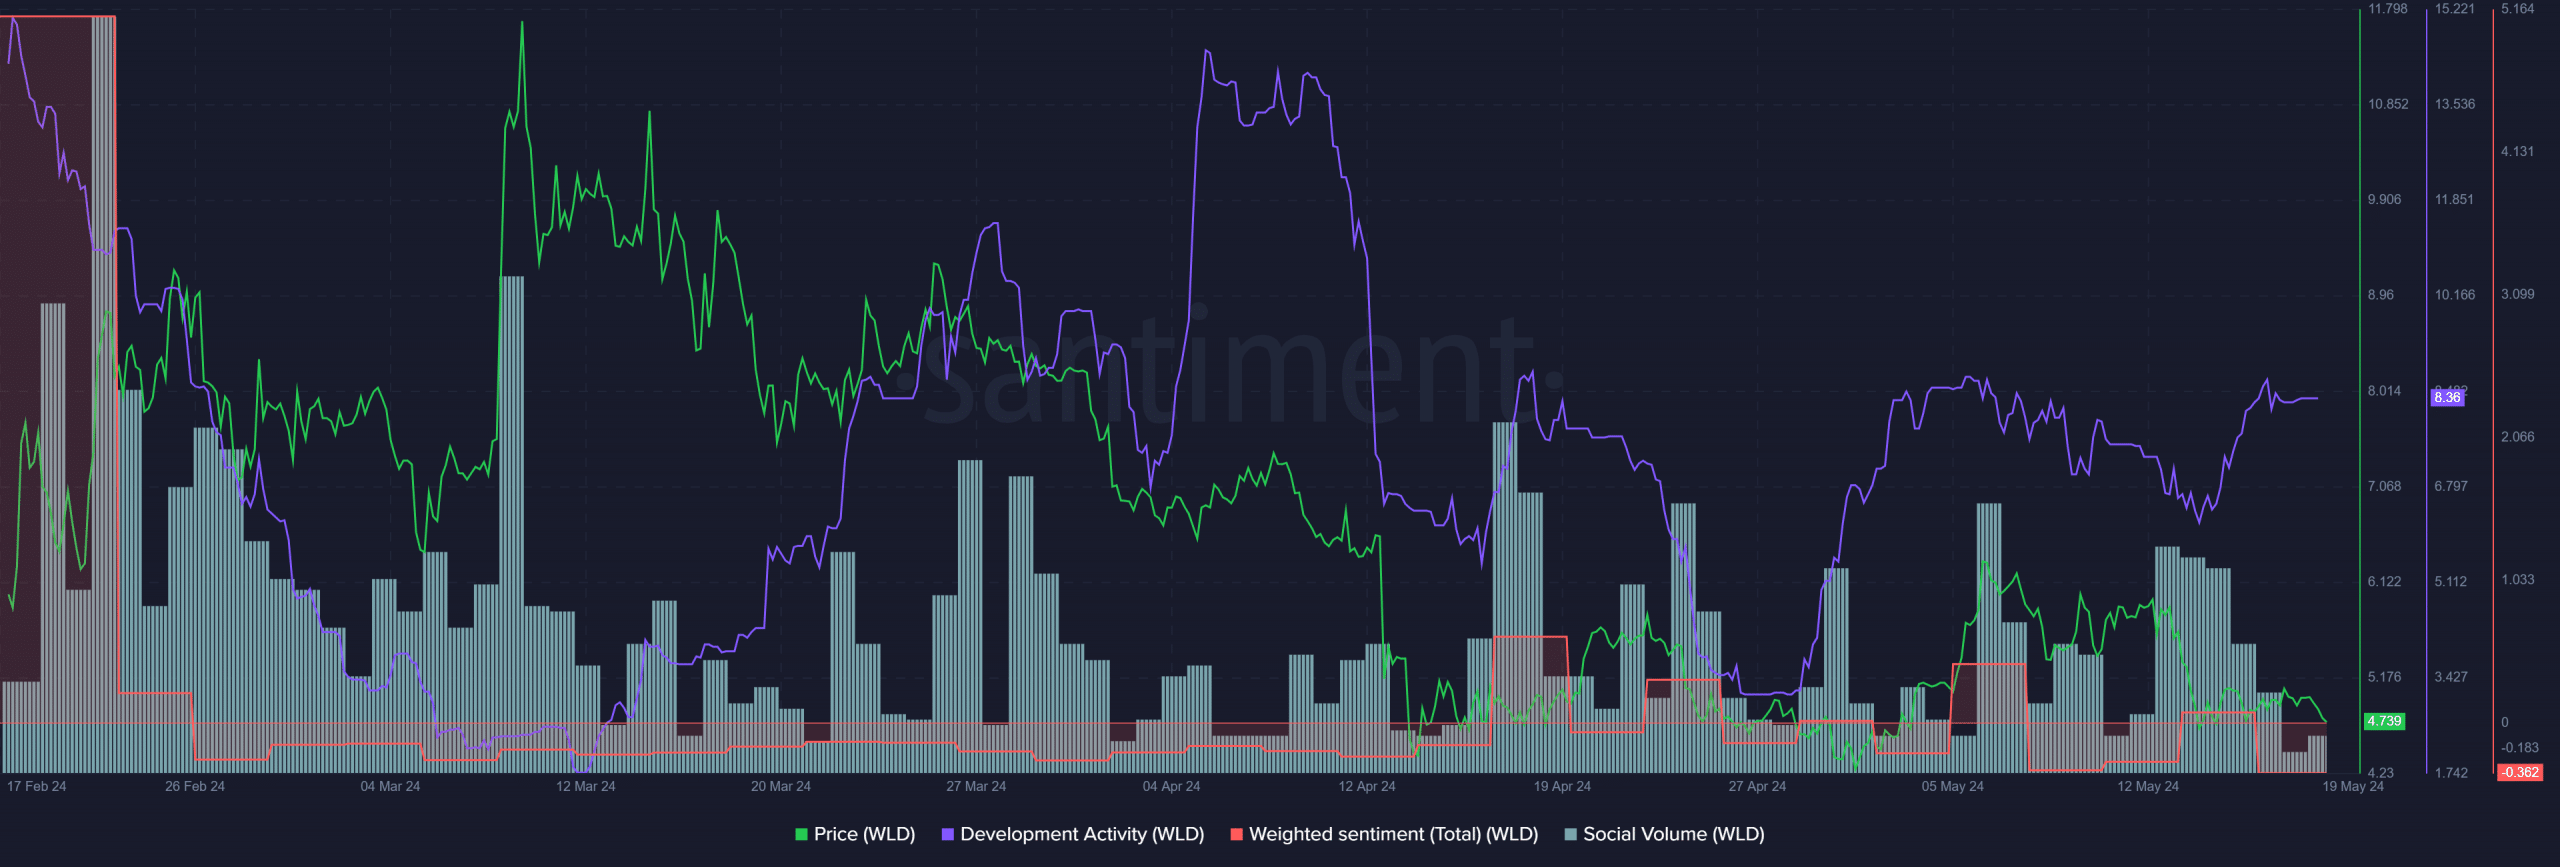Click the 8.014 price axis value
This screenshot has width=2560, height=867.
2384,391
